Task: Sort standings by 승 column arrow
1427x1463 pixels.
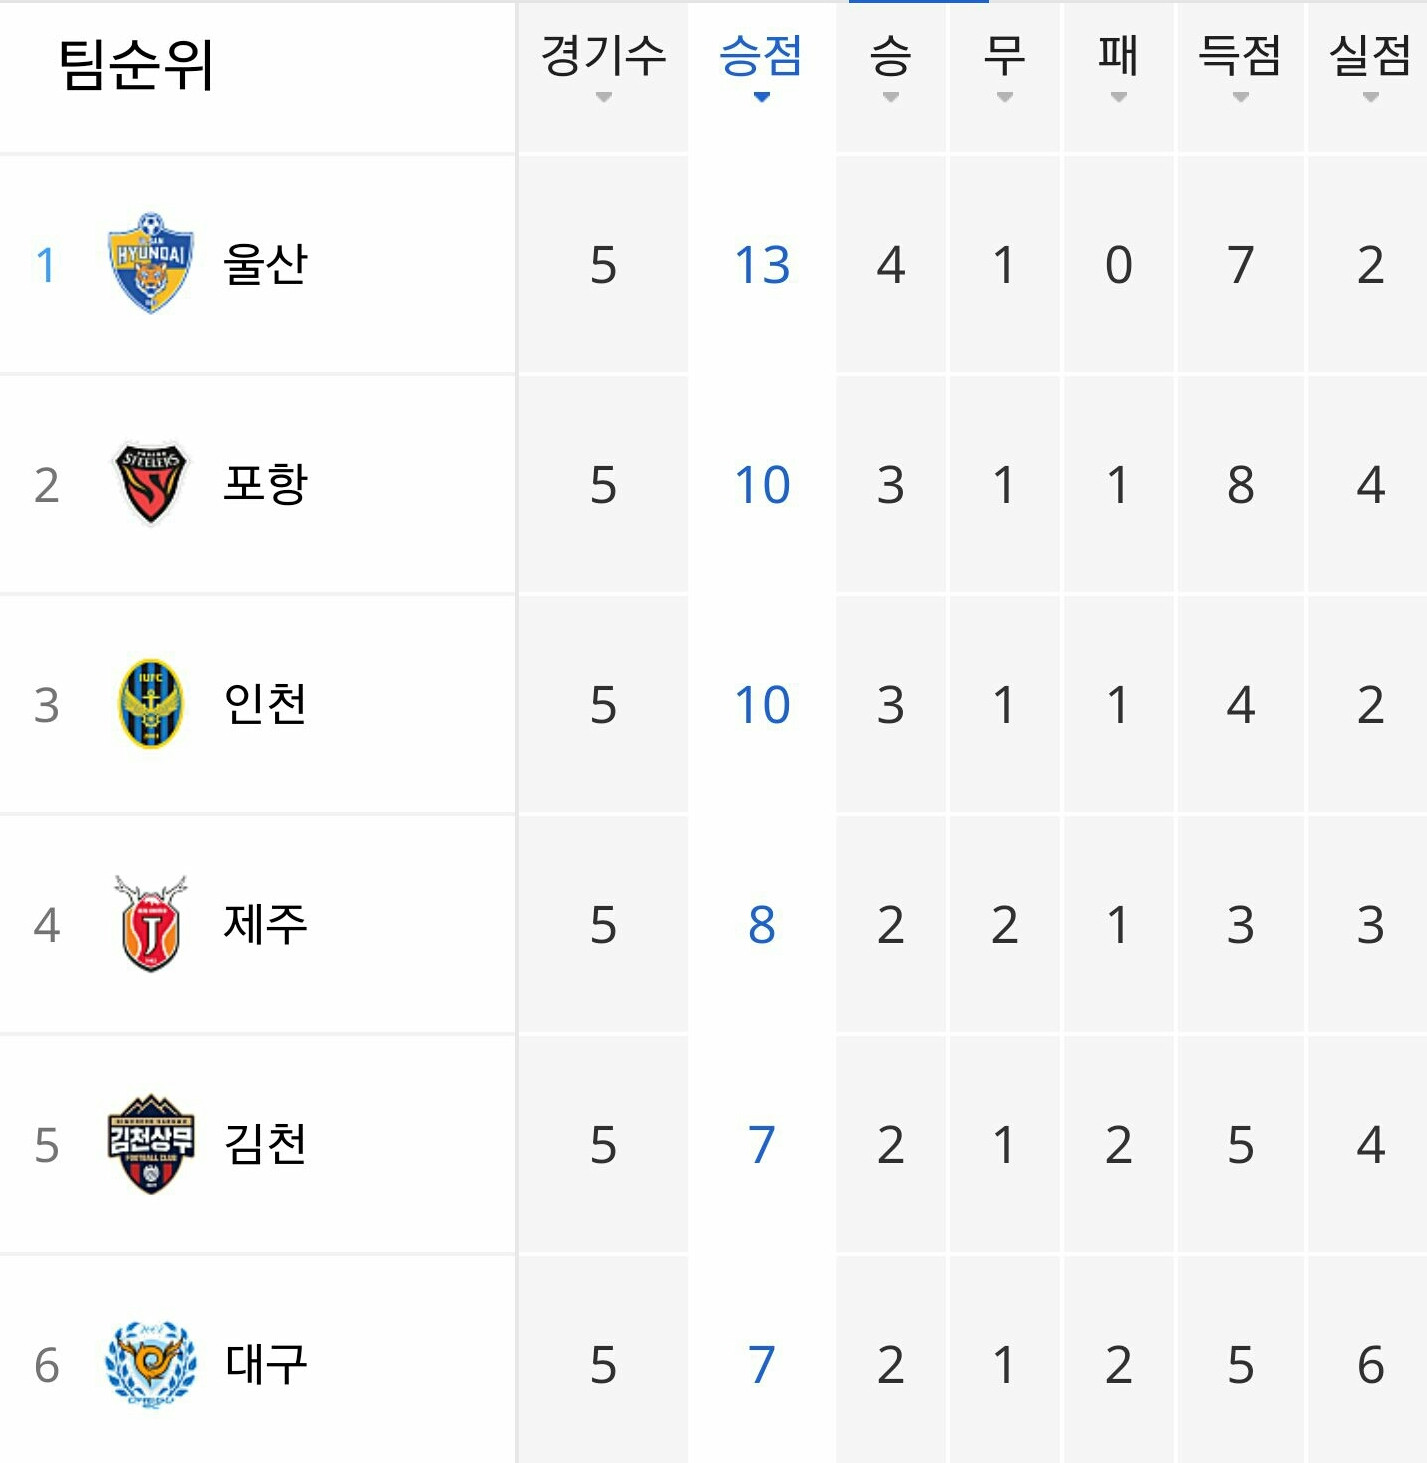Action: click(890, 97)
